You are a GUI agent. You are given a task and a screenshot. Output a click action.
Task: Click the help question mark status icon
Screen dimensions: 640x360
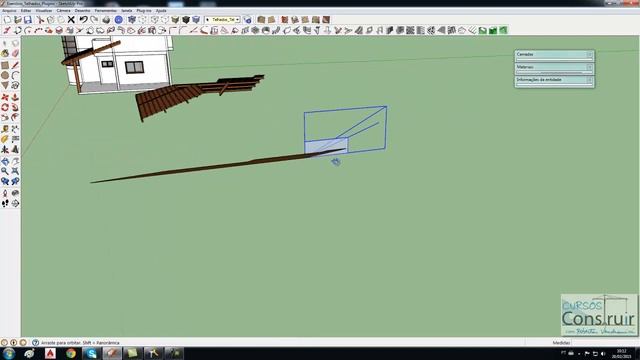click(x=36, y=343)
